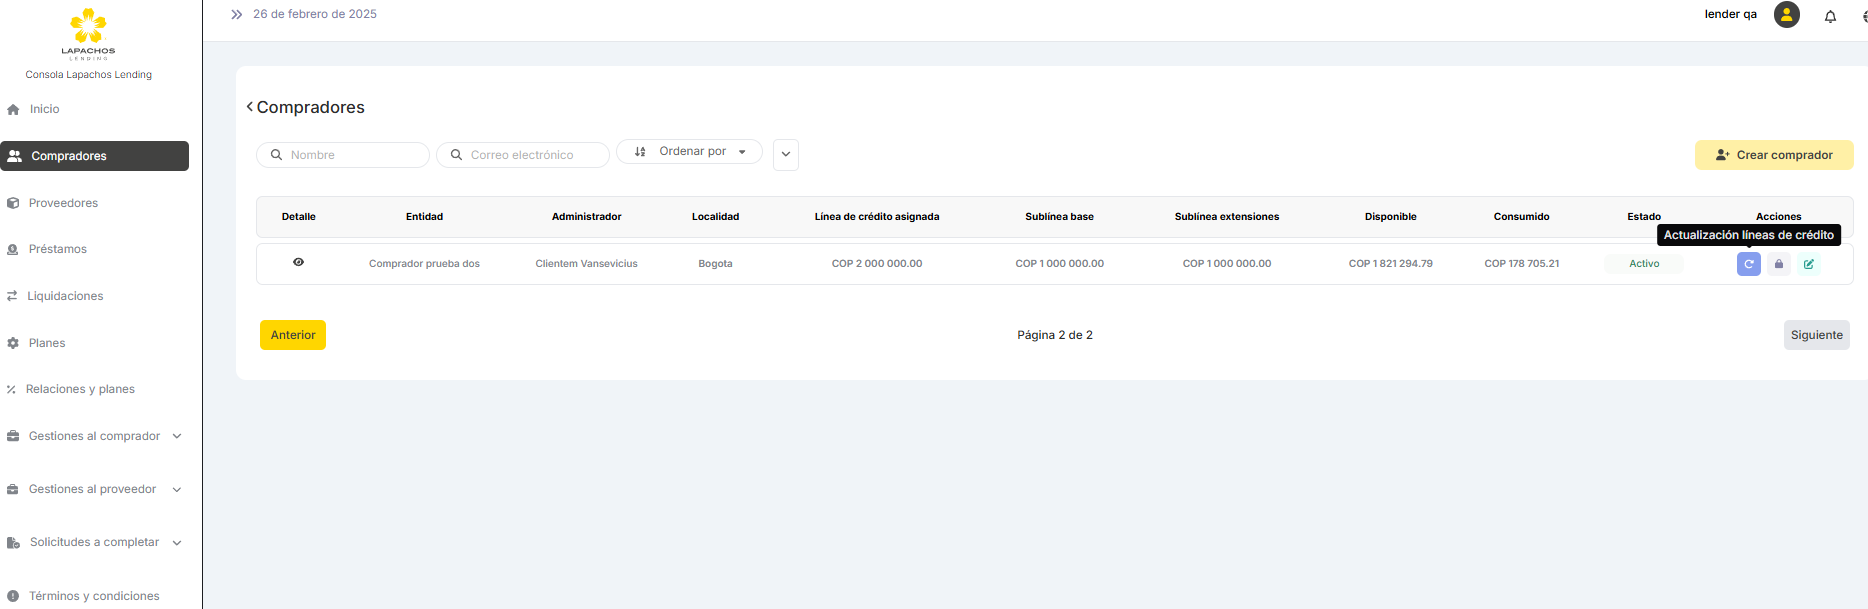Open the notifications bell
This screenshot has width=1868, height=609.
(x=1830, y=16)
